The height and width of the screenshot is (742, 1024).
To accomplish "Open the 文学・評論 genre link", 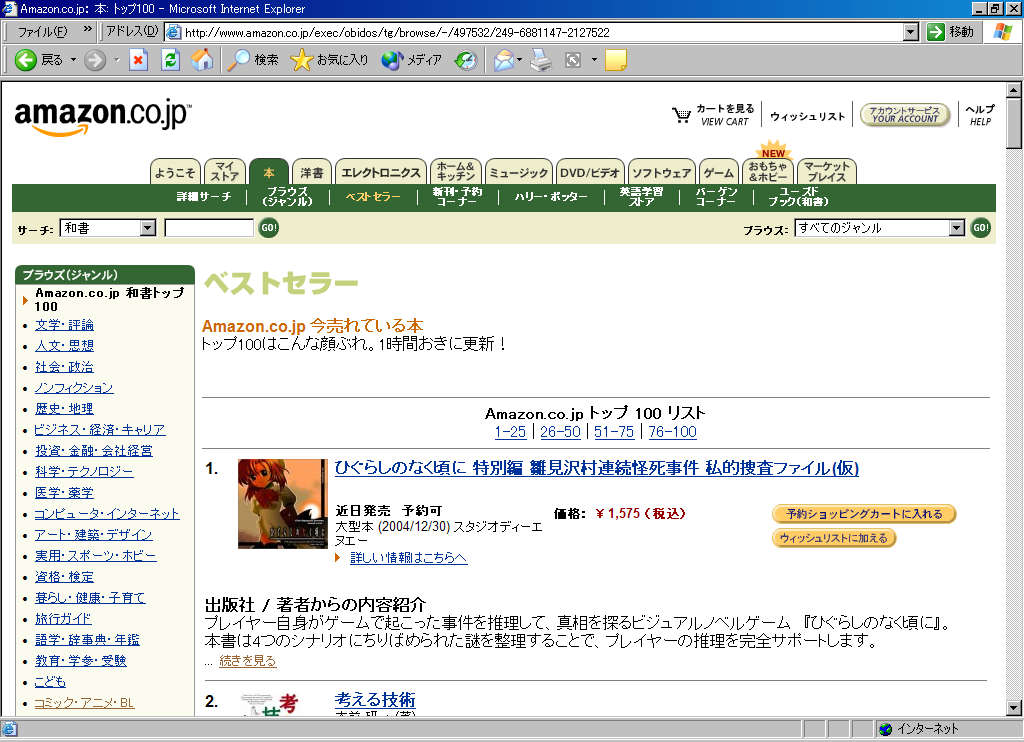I will coord(64,325).
